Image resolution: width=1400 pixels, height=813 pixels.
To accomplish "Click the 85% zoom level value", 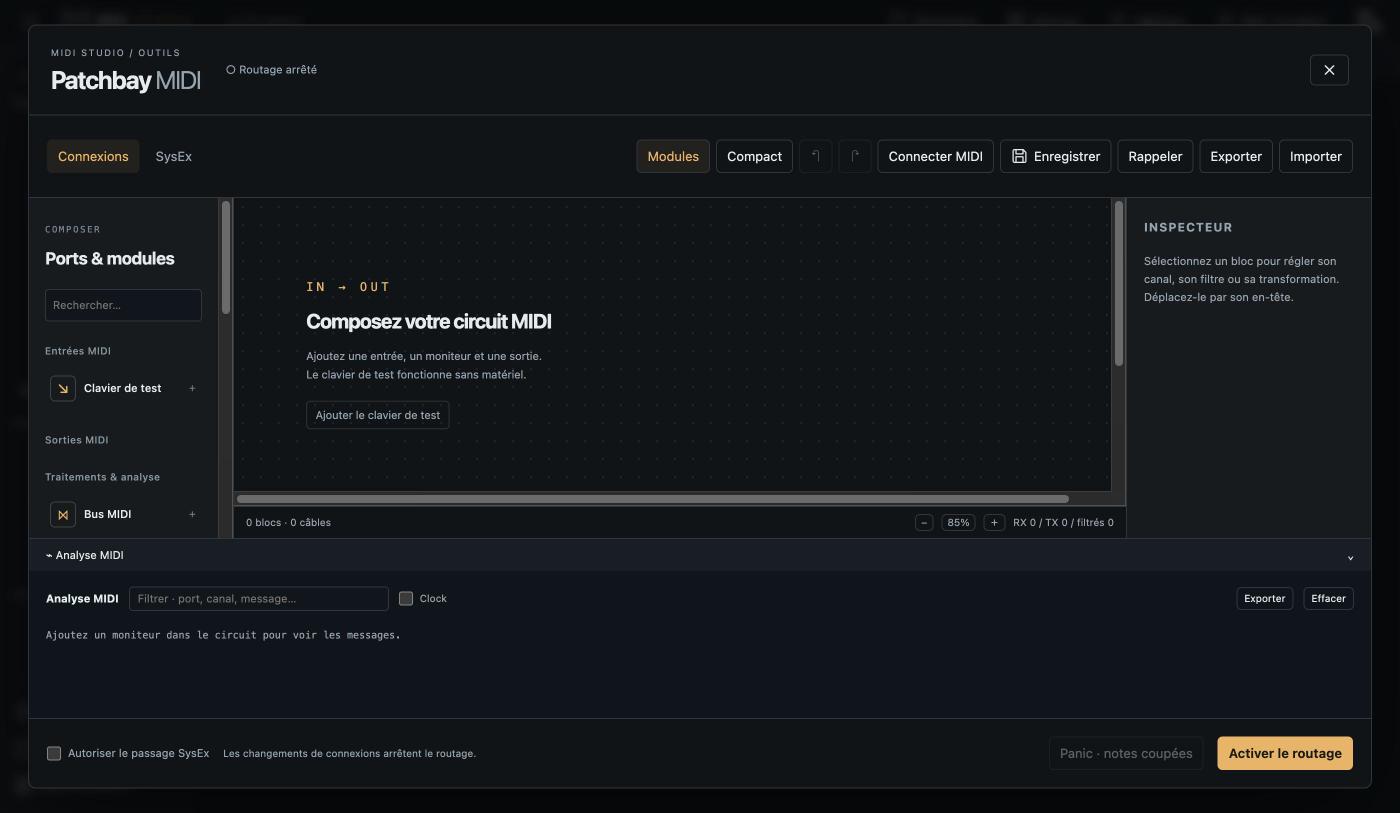I will pyautogui.click(x=958, y=522).
